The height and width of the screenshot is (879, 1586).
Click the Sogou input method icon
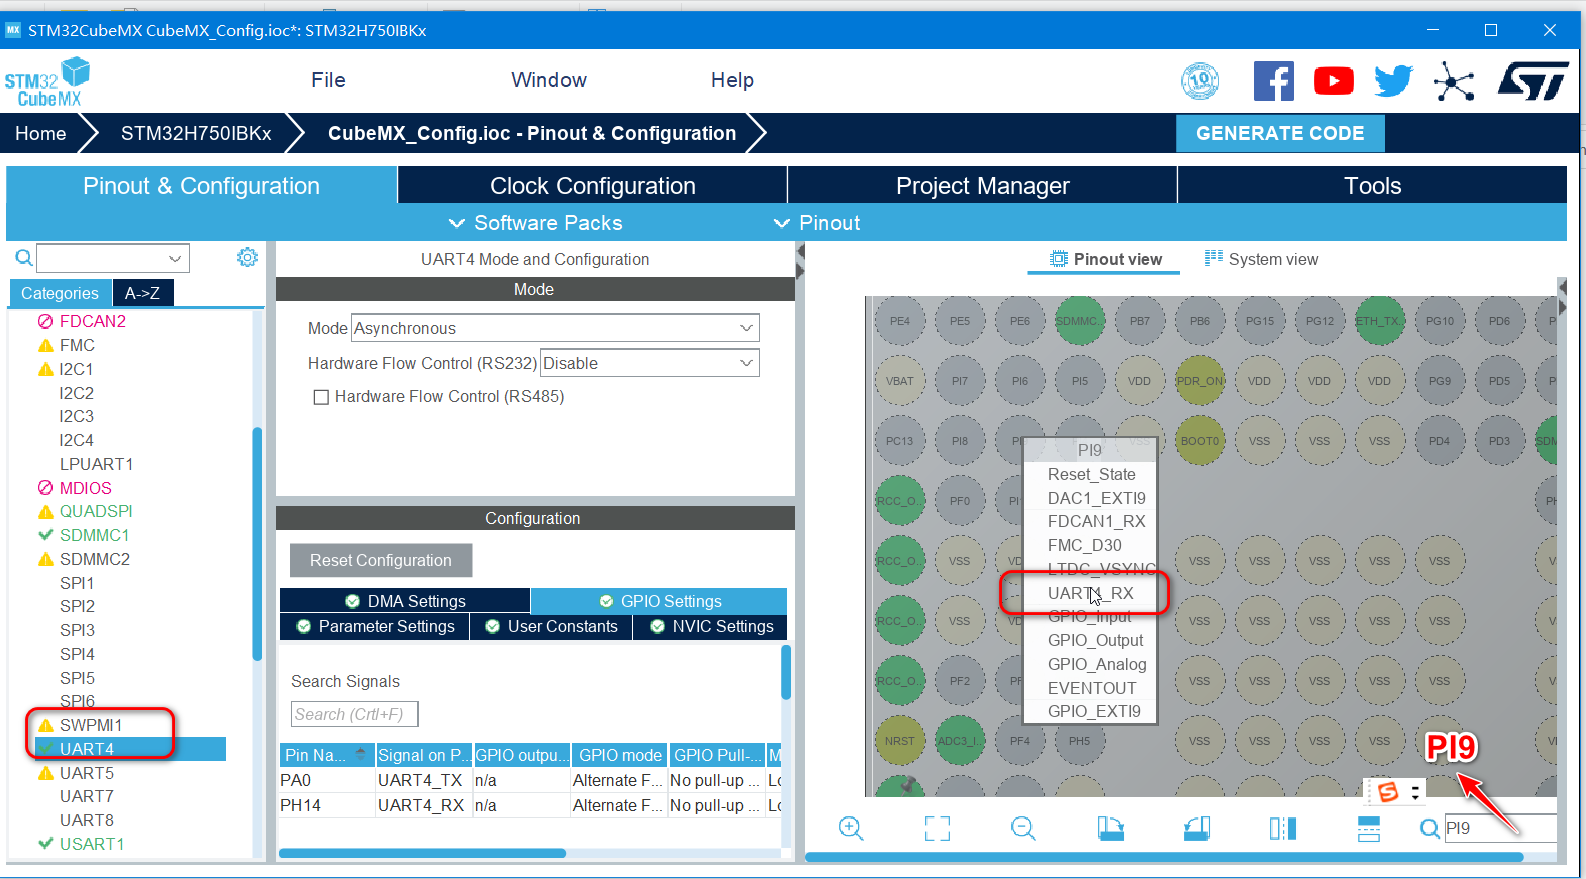[x=1388, y=792]
